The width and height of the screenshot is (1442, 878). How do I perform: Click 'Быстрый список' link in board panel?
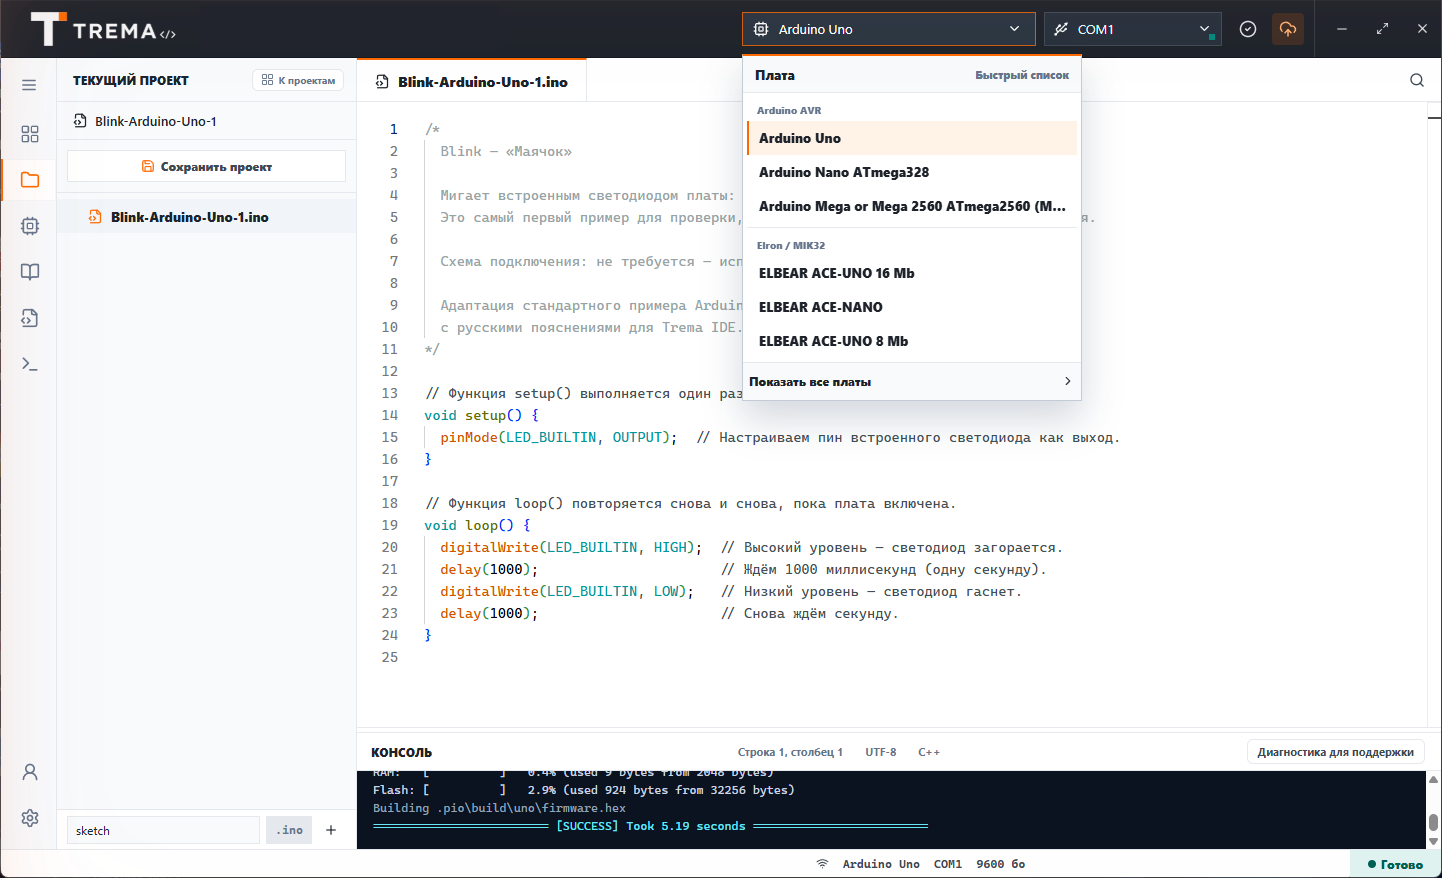[x=1022, y=75]
